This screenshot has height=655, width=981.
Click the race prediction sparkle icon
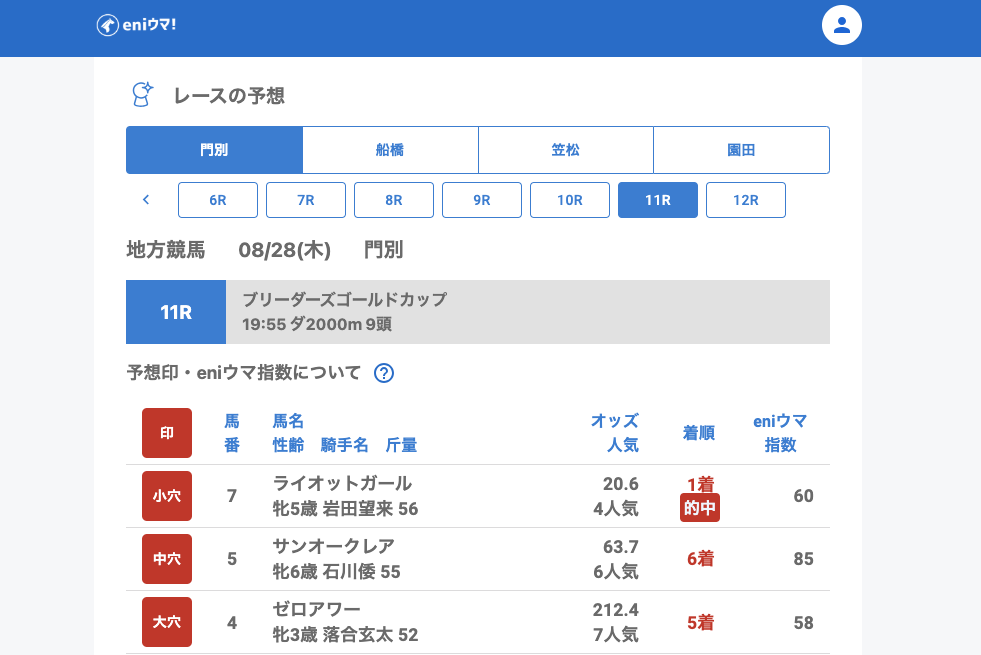(143, 95)
